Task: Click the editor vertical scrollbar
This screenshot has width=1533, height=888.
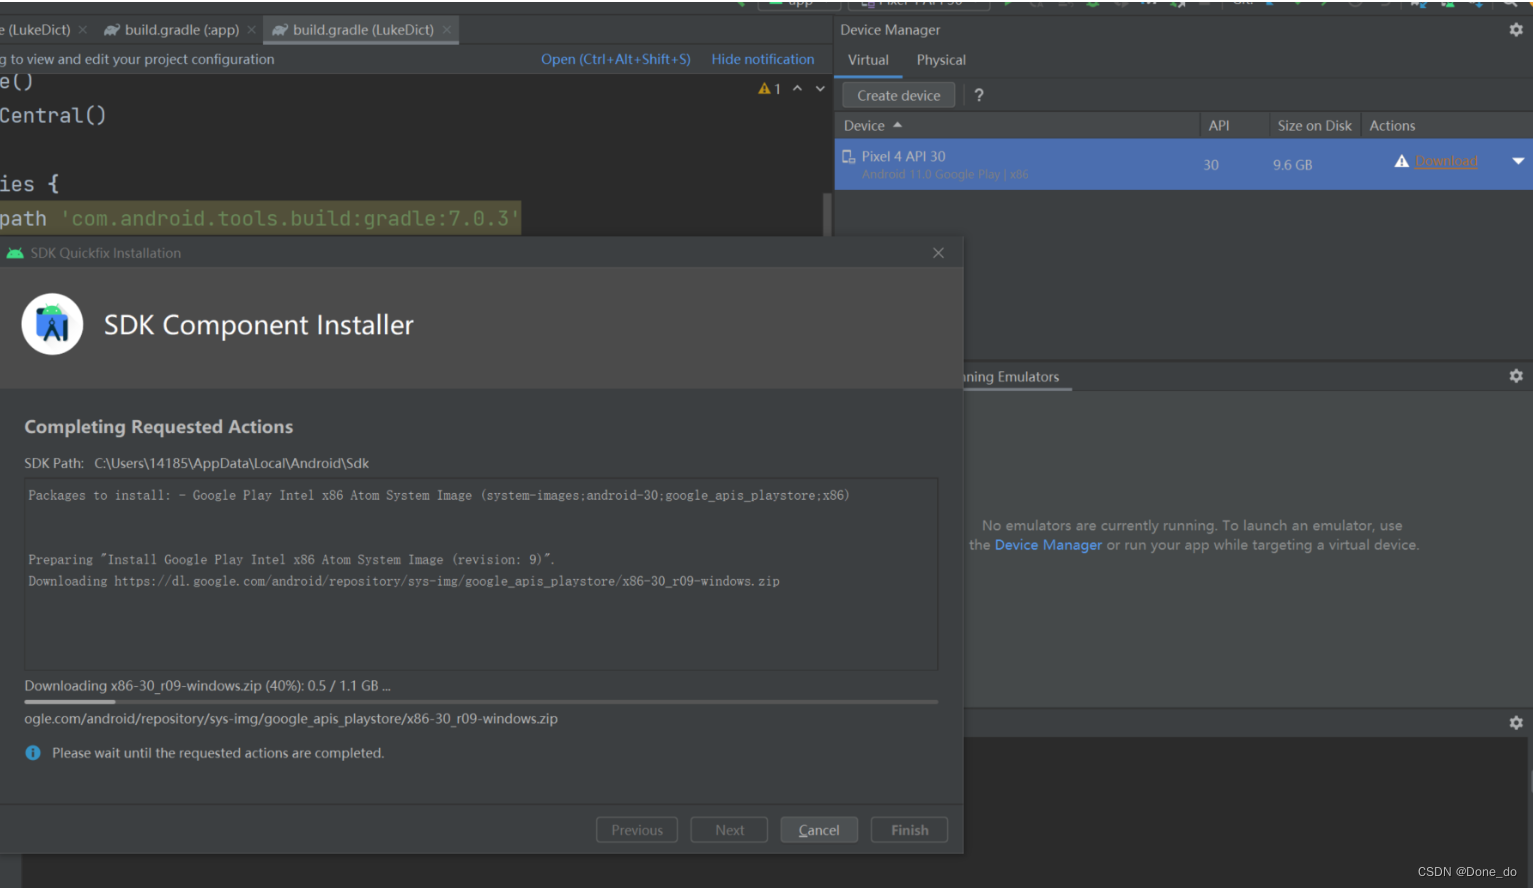Action: click(x=827, y=214)
